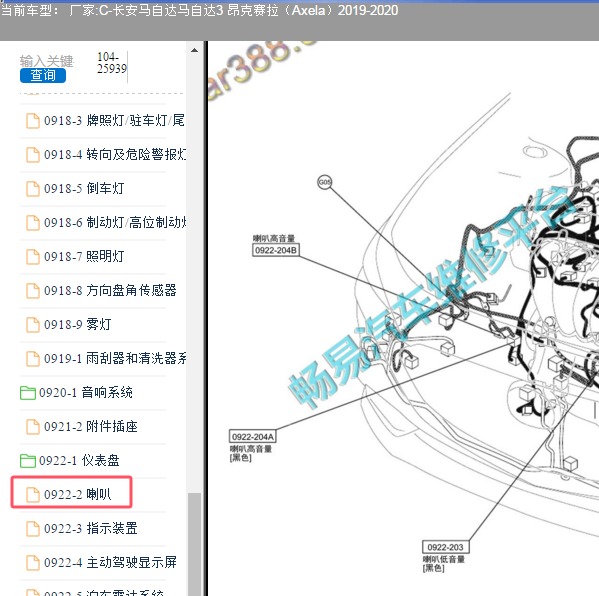The image size is (599, 596).
Task: Click the 输入关键 keyword input field
Action: (x=46, y=61)
